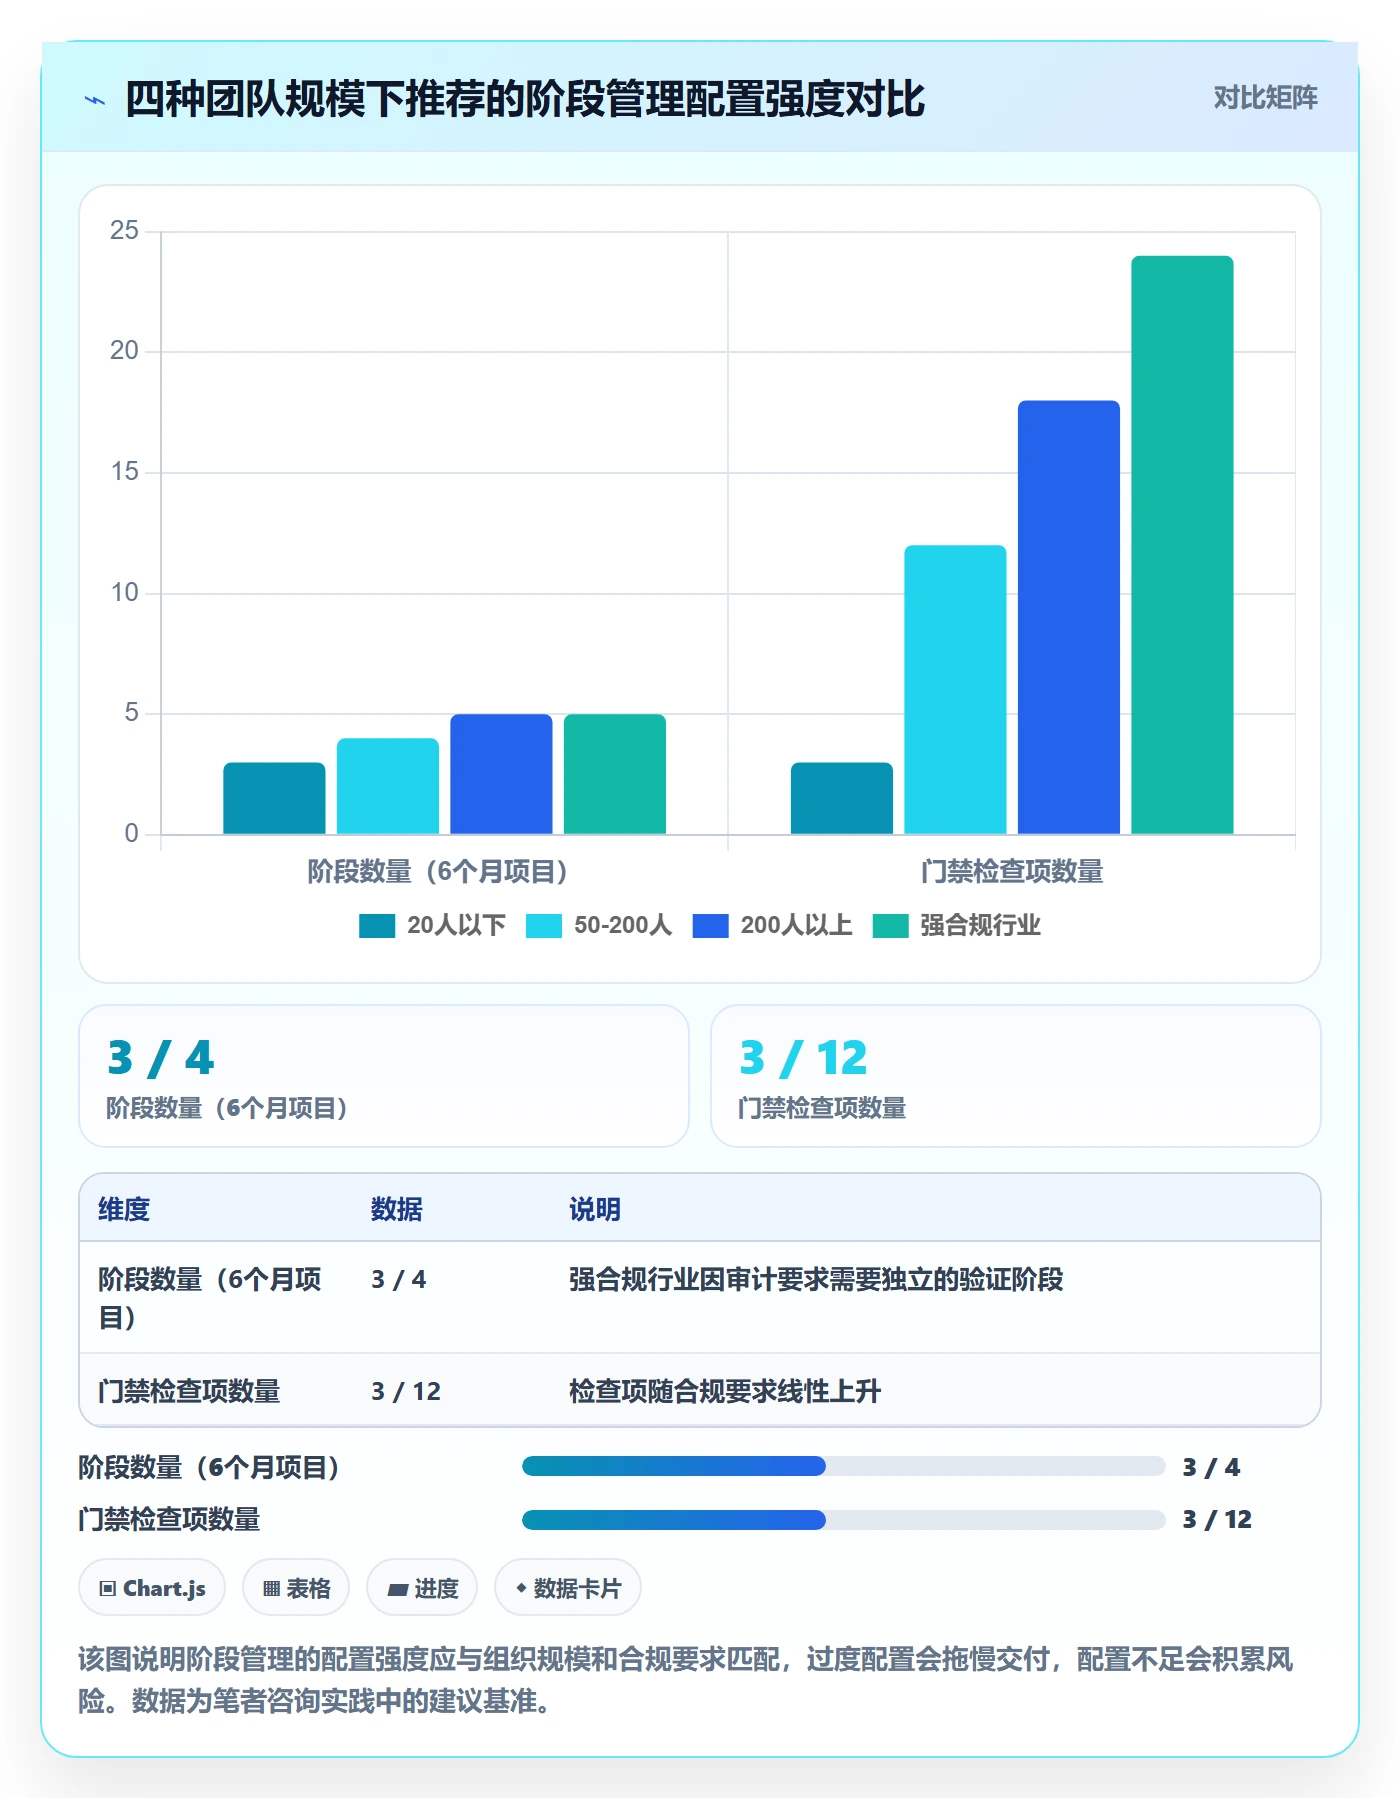The height and width of the screenshot is (1798, 1400).
Task: Select the 数据卡片 tag chip
Action: click(x=568, y=1588)
